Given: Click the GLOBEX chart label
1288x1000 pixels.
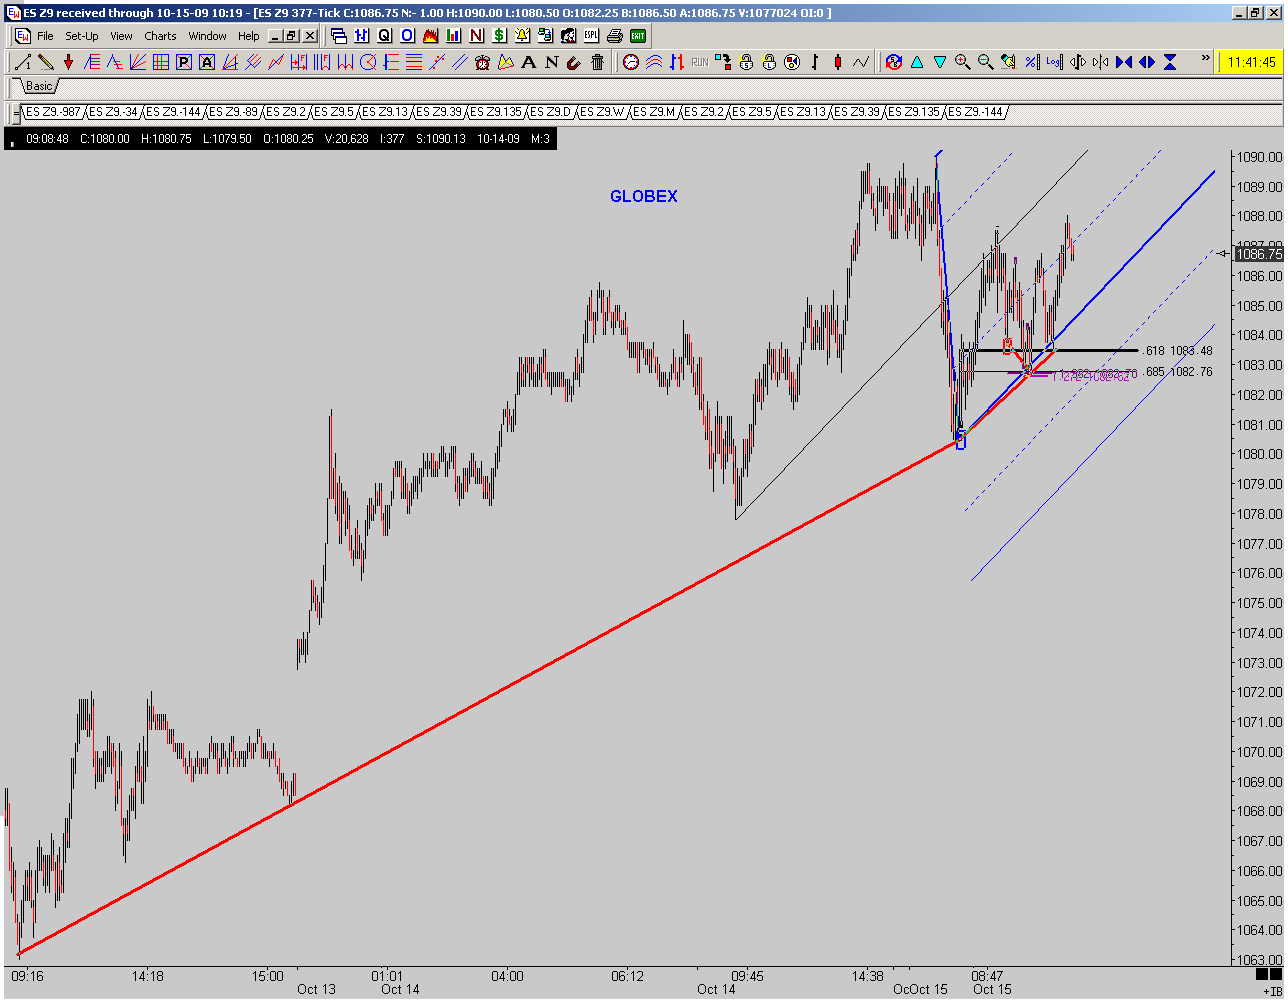Looking at the screenshot, I should point(644,197).
